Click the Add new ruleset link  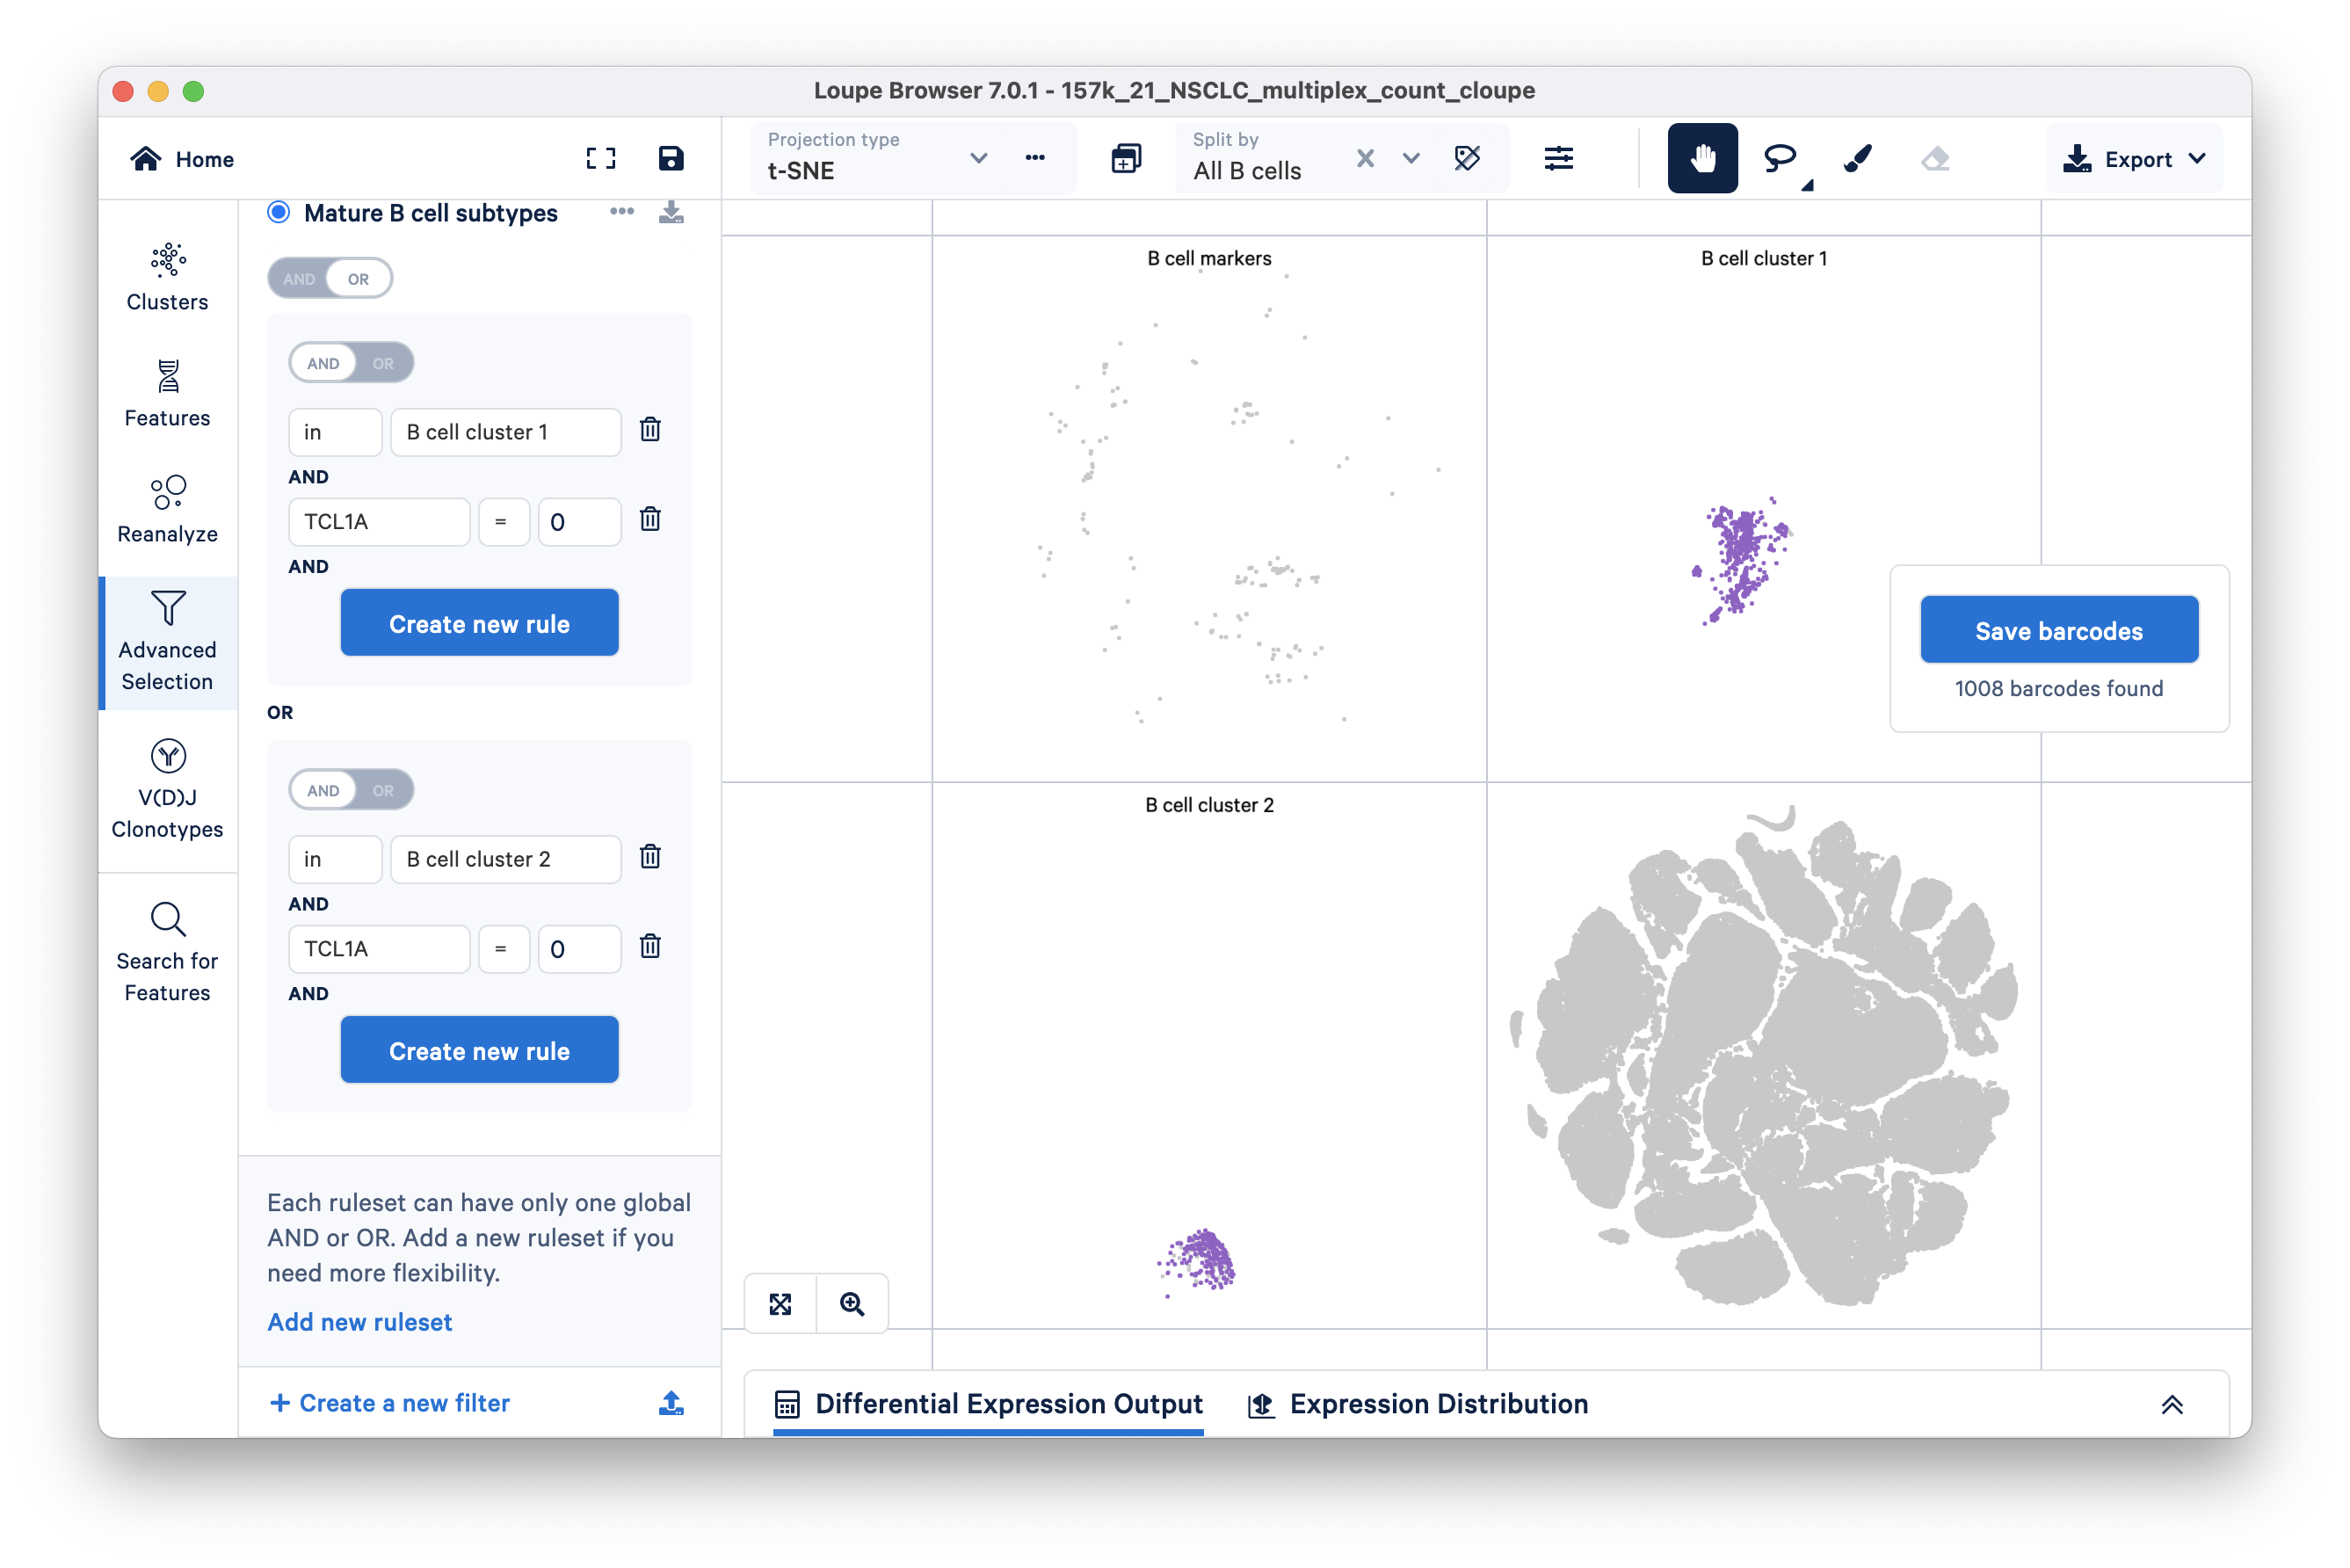point(359,1322)
